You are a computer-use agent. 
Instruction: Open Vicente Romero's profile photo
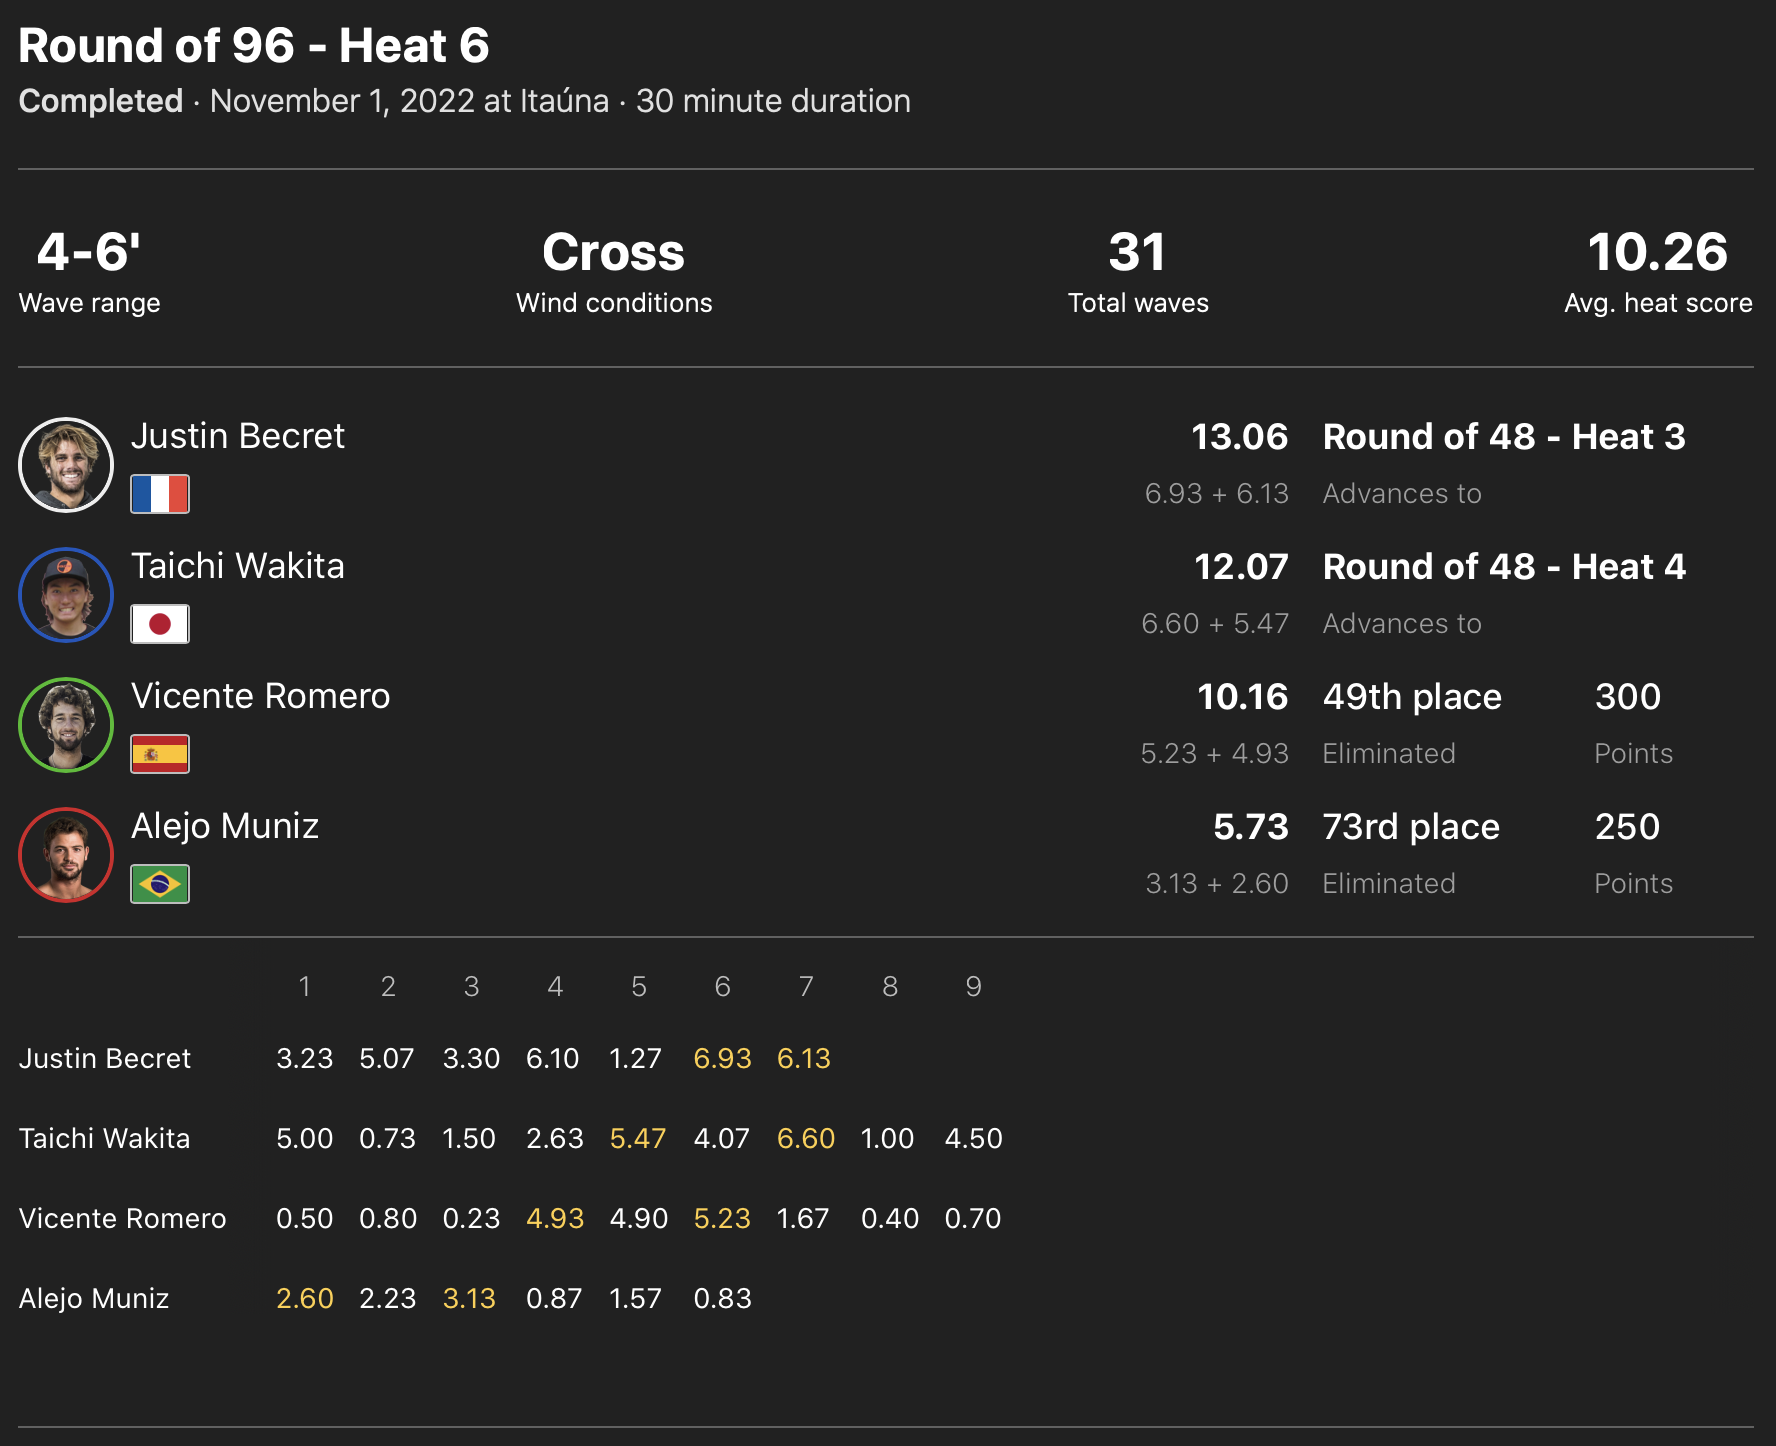(66, 725)
